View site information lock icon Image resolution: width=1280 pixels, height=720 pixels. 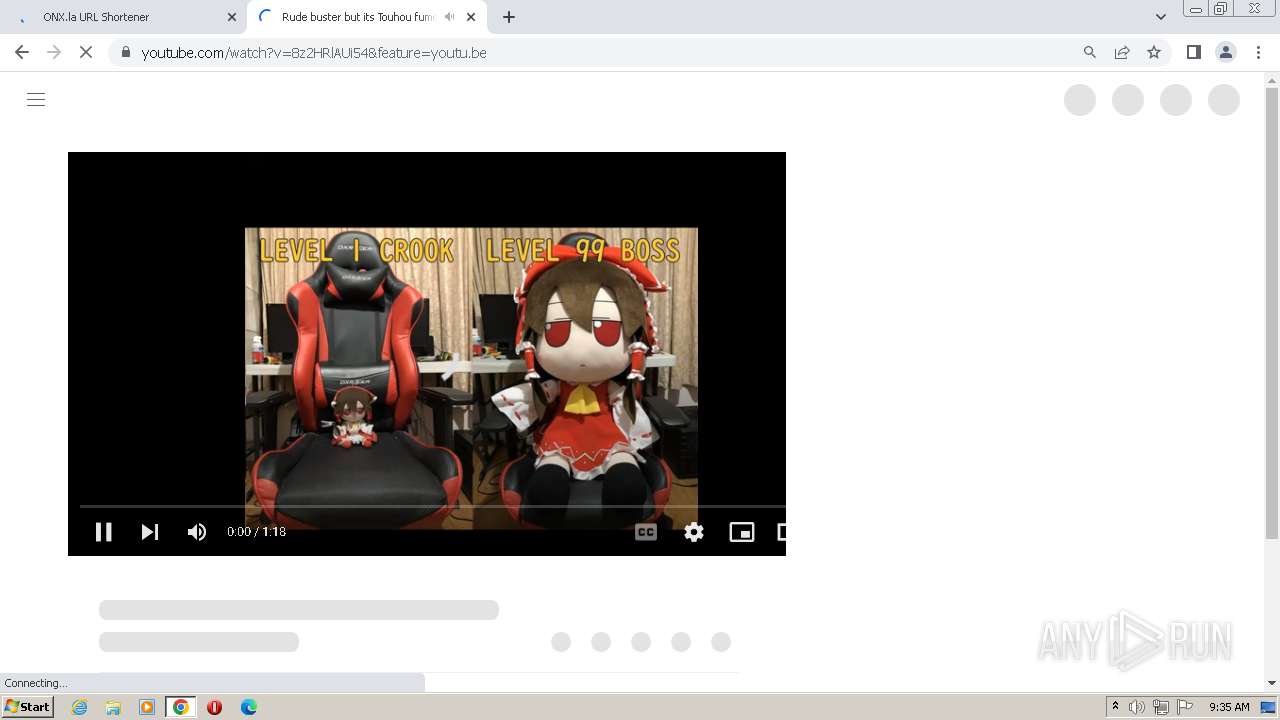click(x=126, y=52)
